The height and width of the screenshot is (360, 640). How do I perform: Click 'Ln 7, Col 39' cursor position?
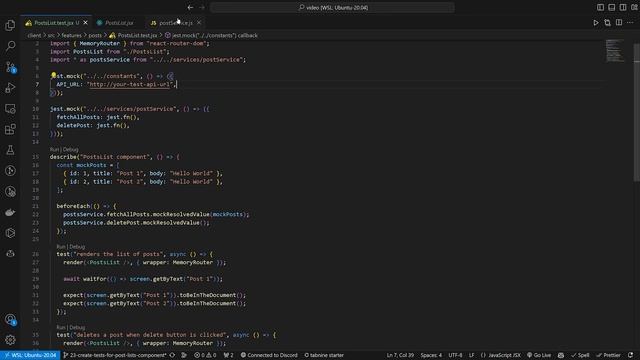click(x=400, y=355)
